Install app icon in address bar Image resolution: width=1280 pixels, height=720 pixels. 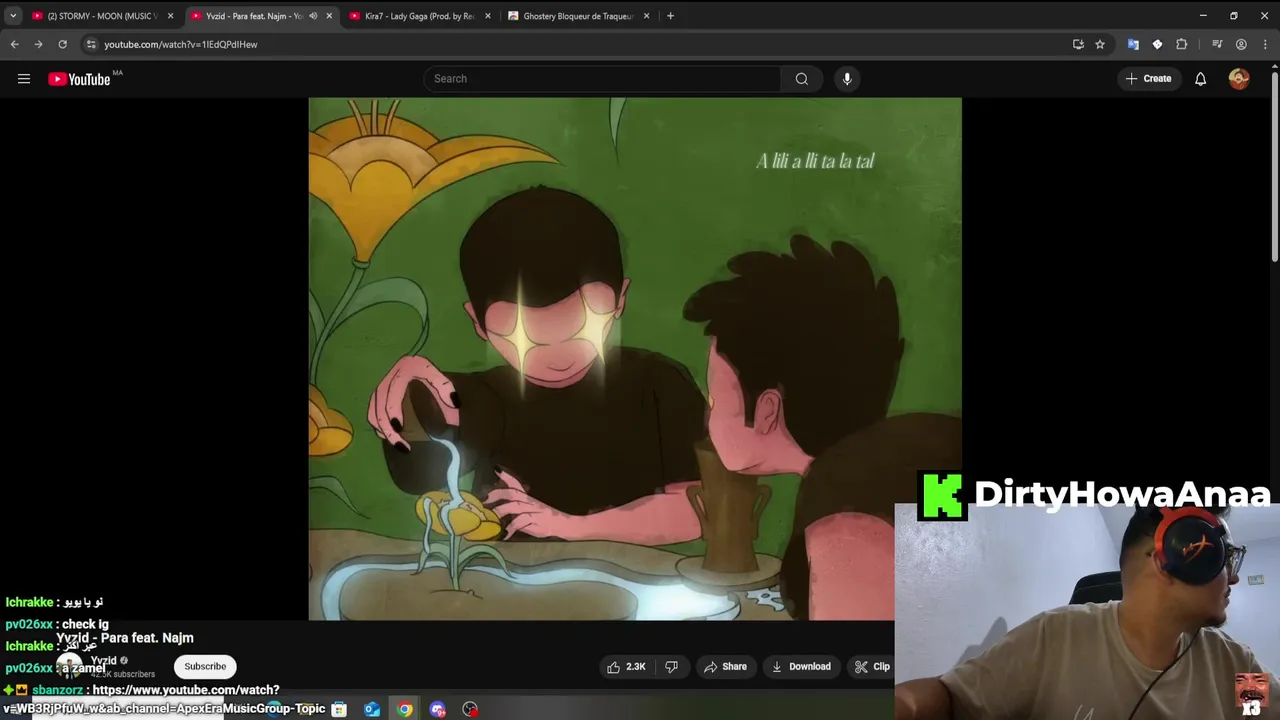click(x=1078, y=44)
